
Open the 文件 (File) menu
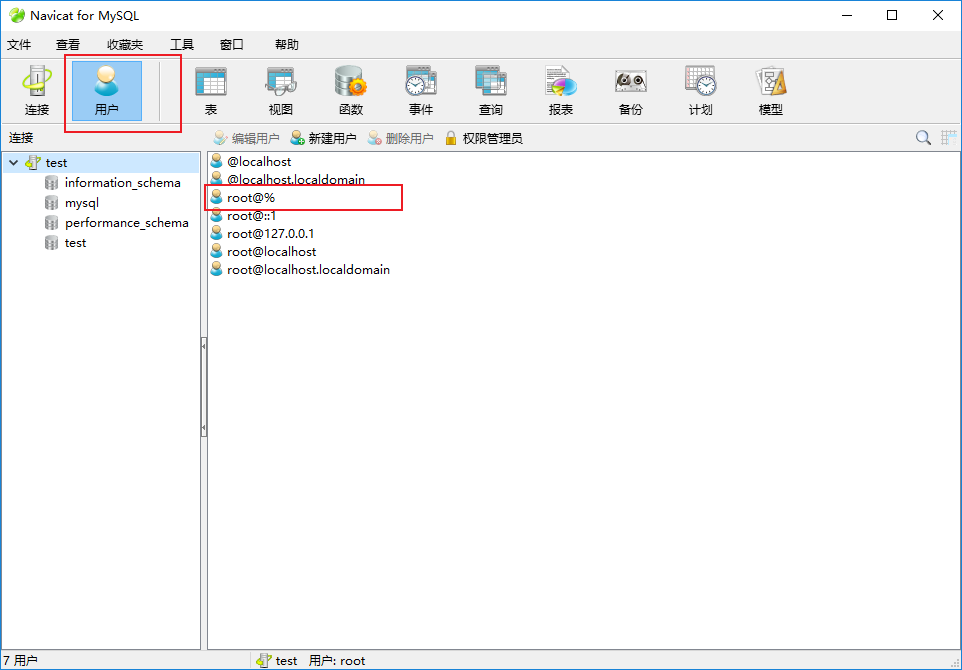pyautogui.click(x=19, y=45)
